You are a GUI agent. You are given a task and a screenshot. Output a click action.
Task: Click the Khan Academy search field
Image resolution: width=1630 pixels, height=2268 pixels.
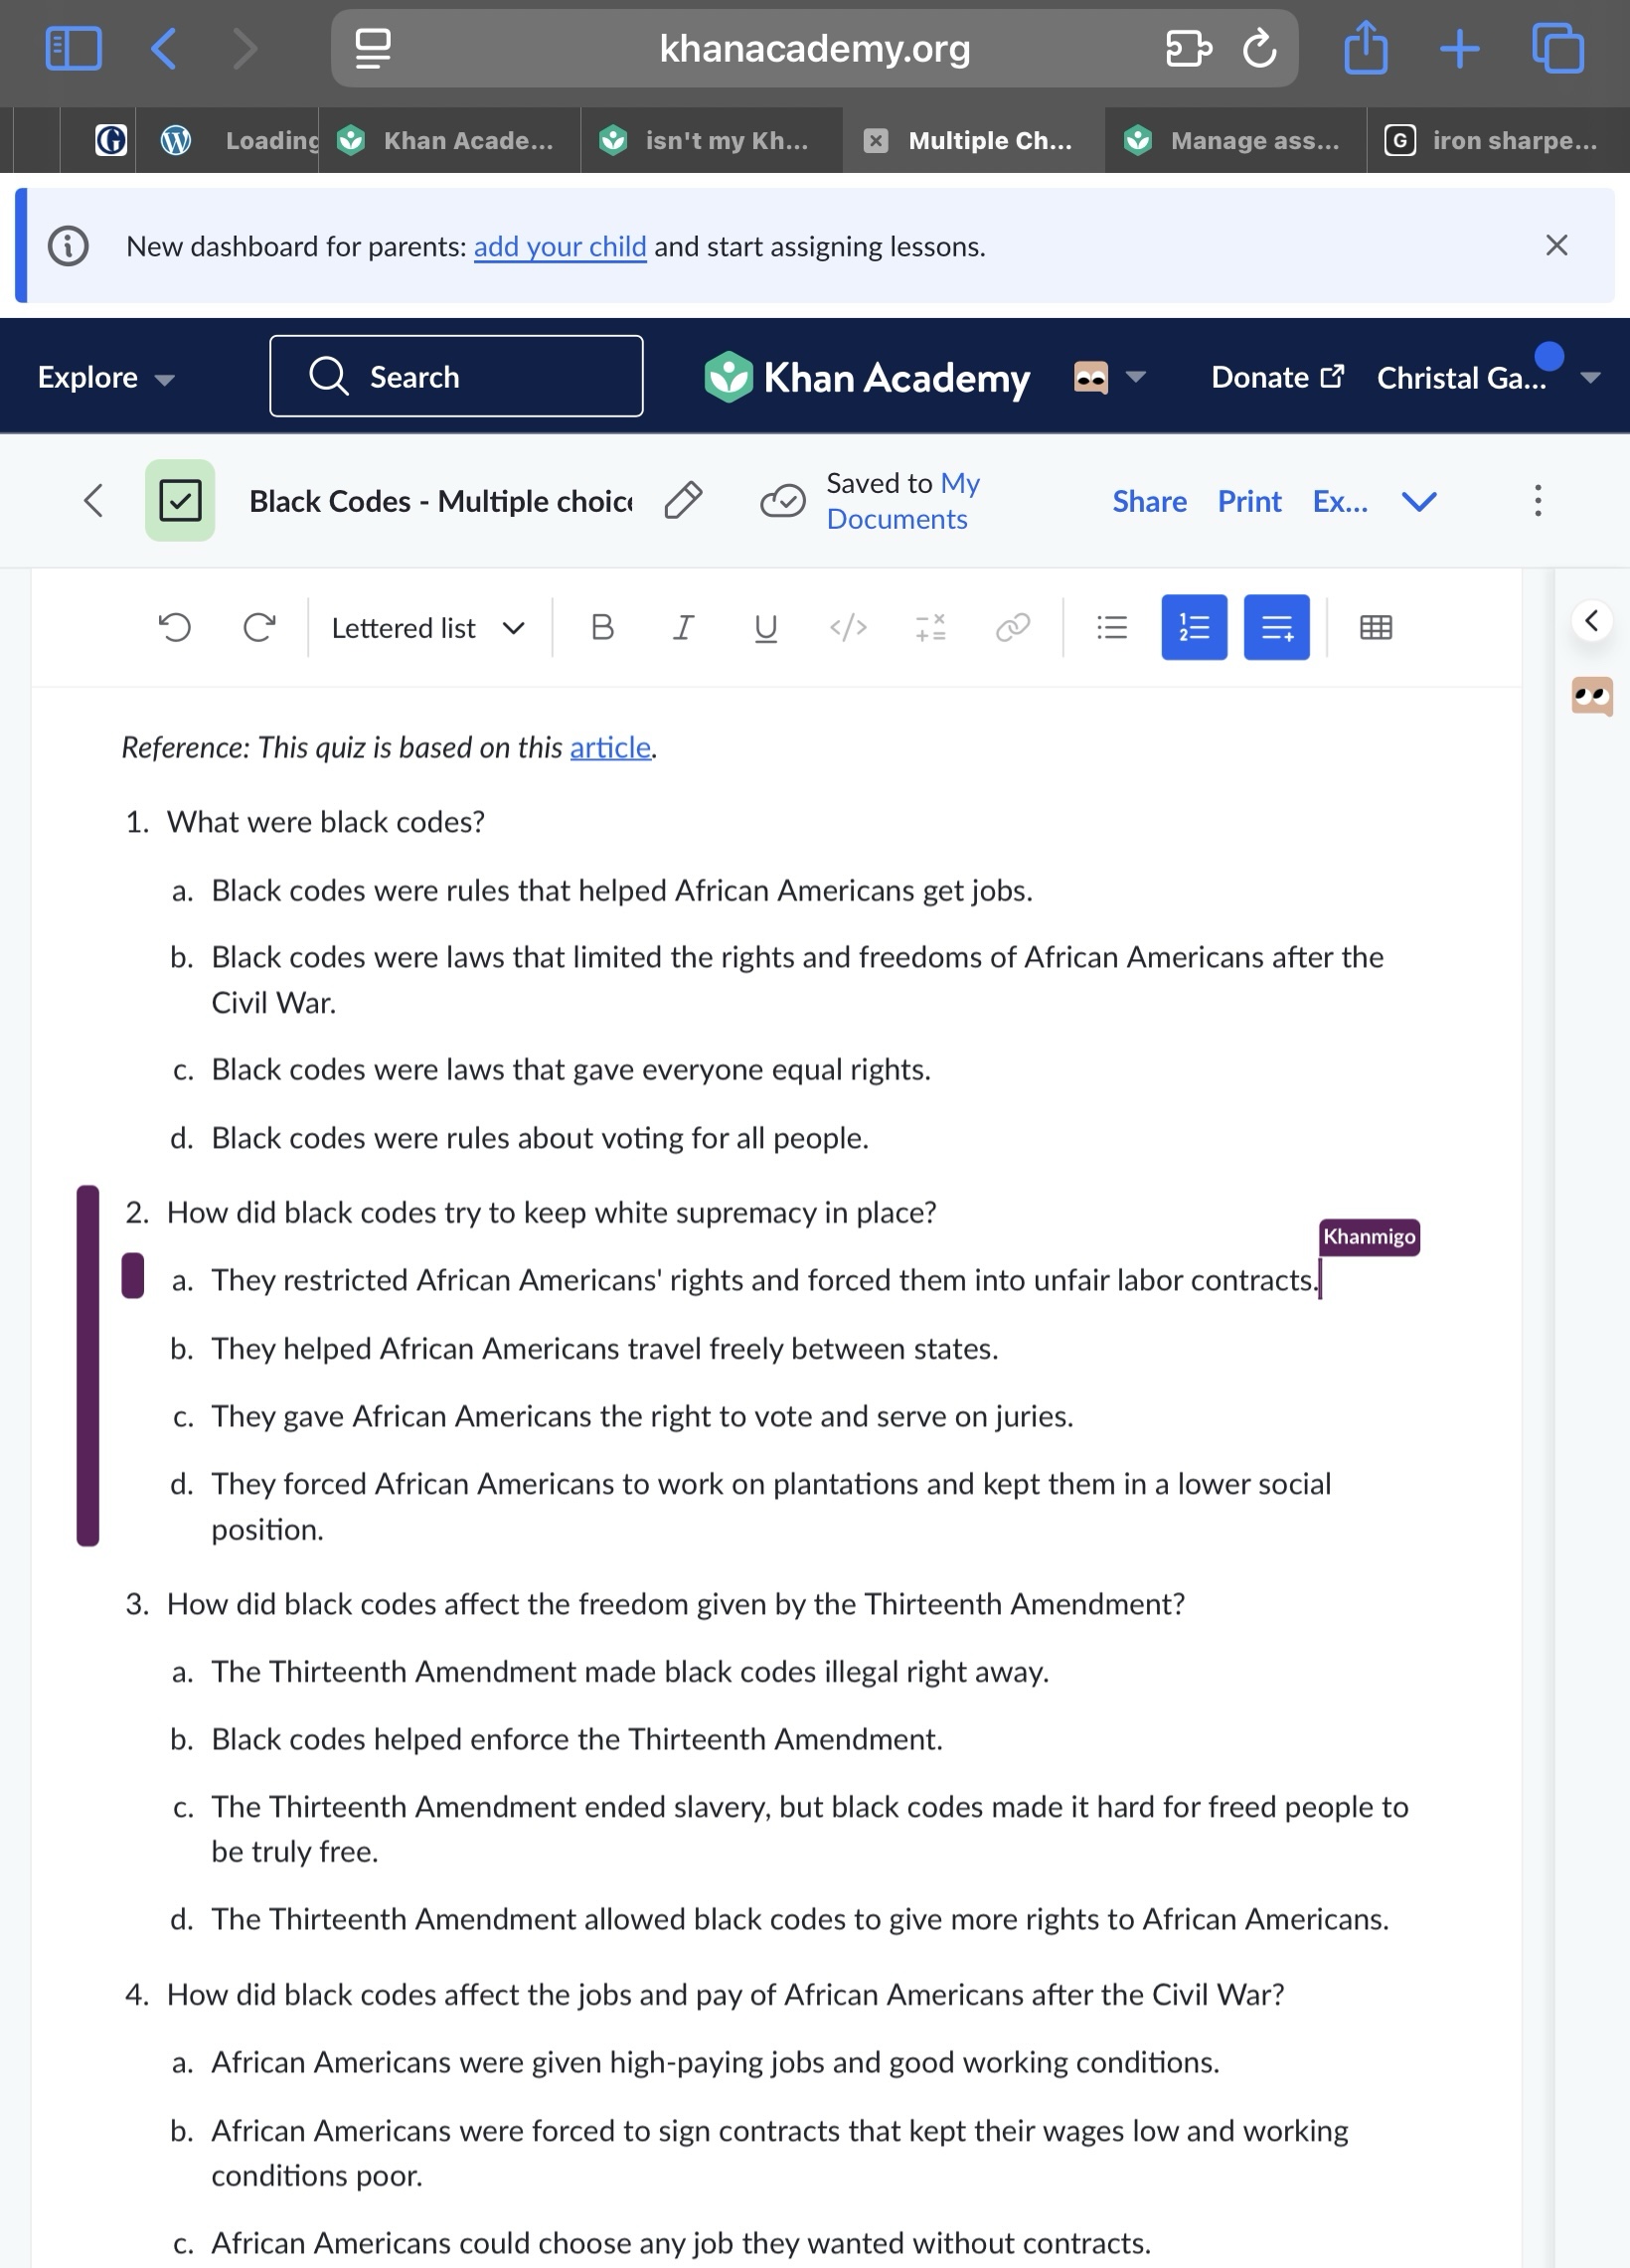tap(456, 376)
